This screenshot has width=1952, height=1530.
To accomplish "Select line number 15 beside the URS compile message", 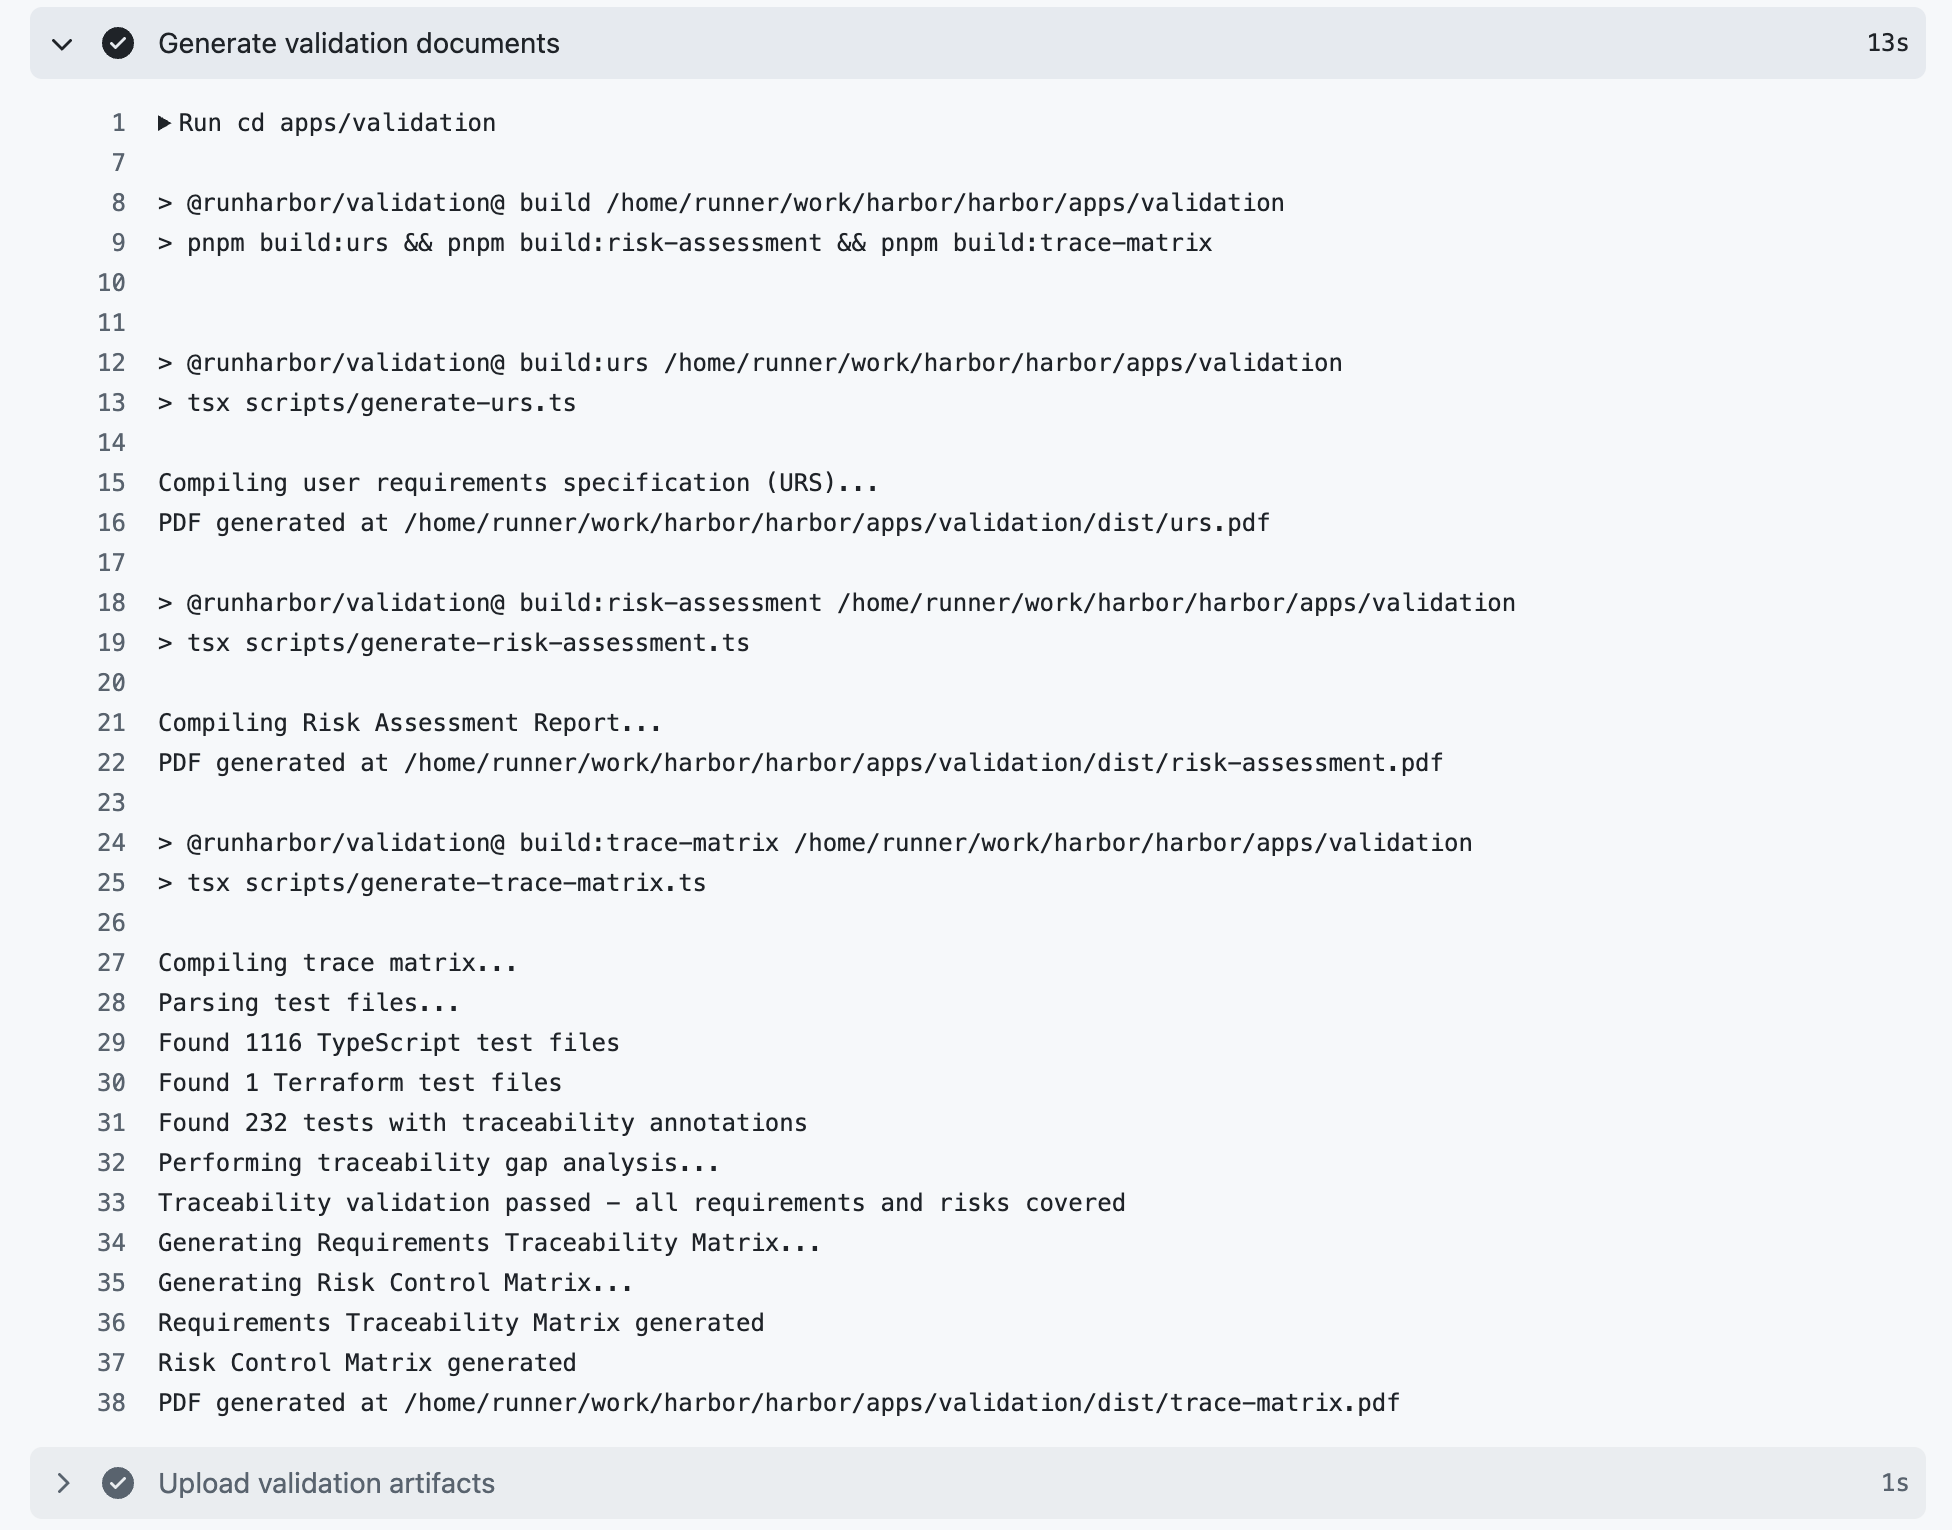I will tap(110, 482).
